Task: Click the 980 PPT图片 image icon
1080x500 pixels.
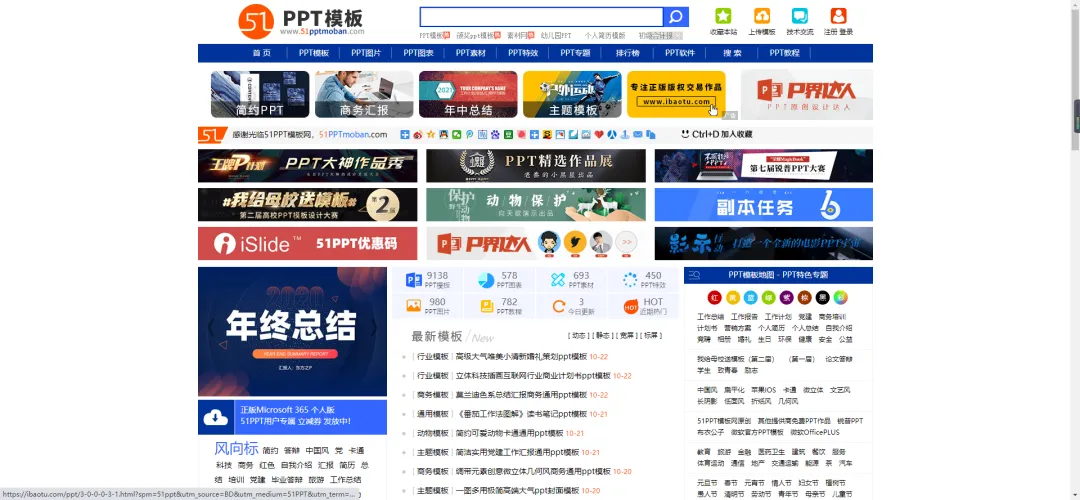Action: pyautogui.click(x=413, y=306)
